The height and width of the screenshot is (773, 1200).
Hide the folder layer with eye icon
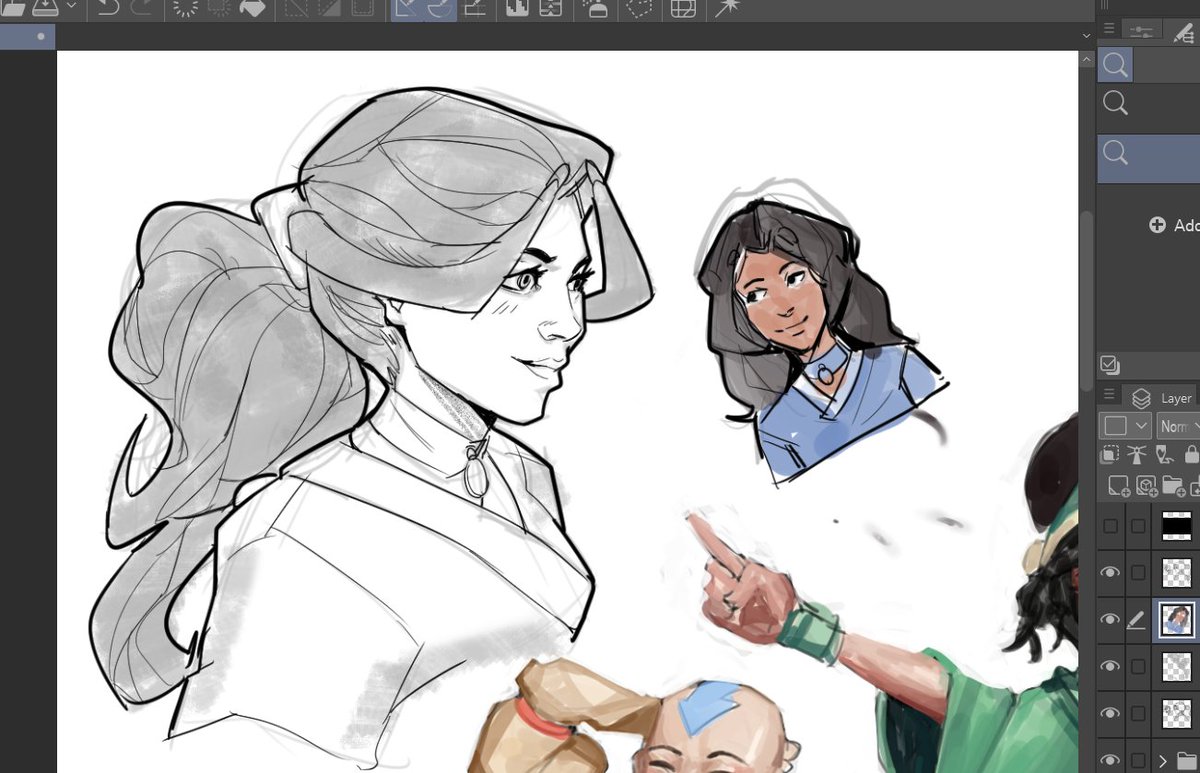[1109, 759]
